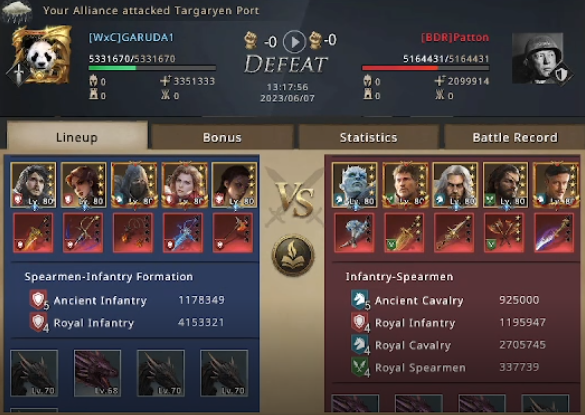
Task: Inspect the blue glowing spear weapon
Action: [183, 233]
